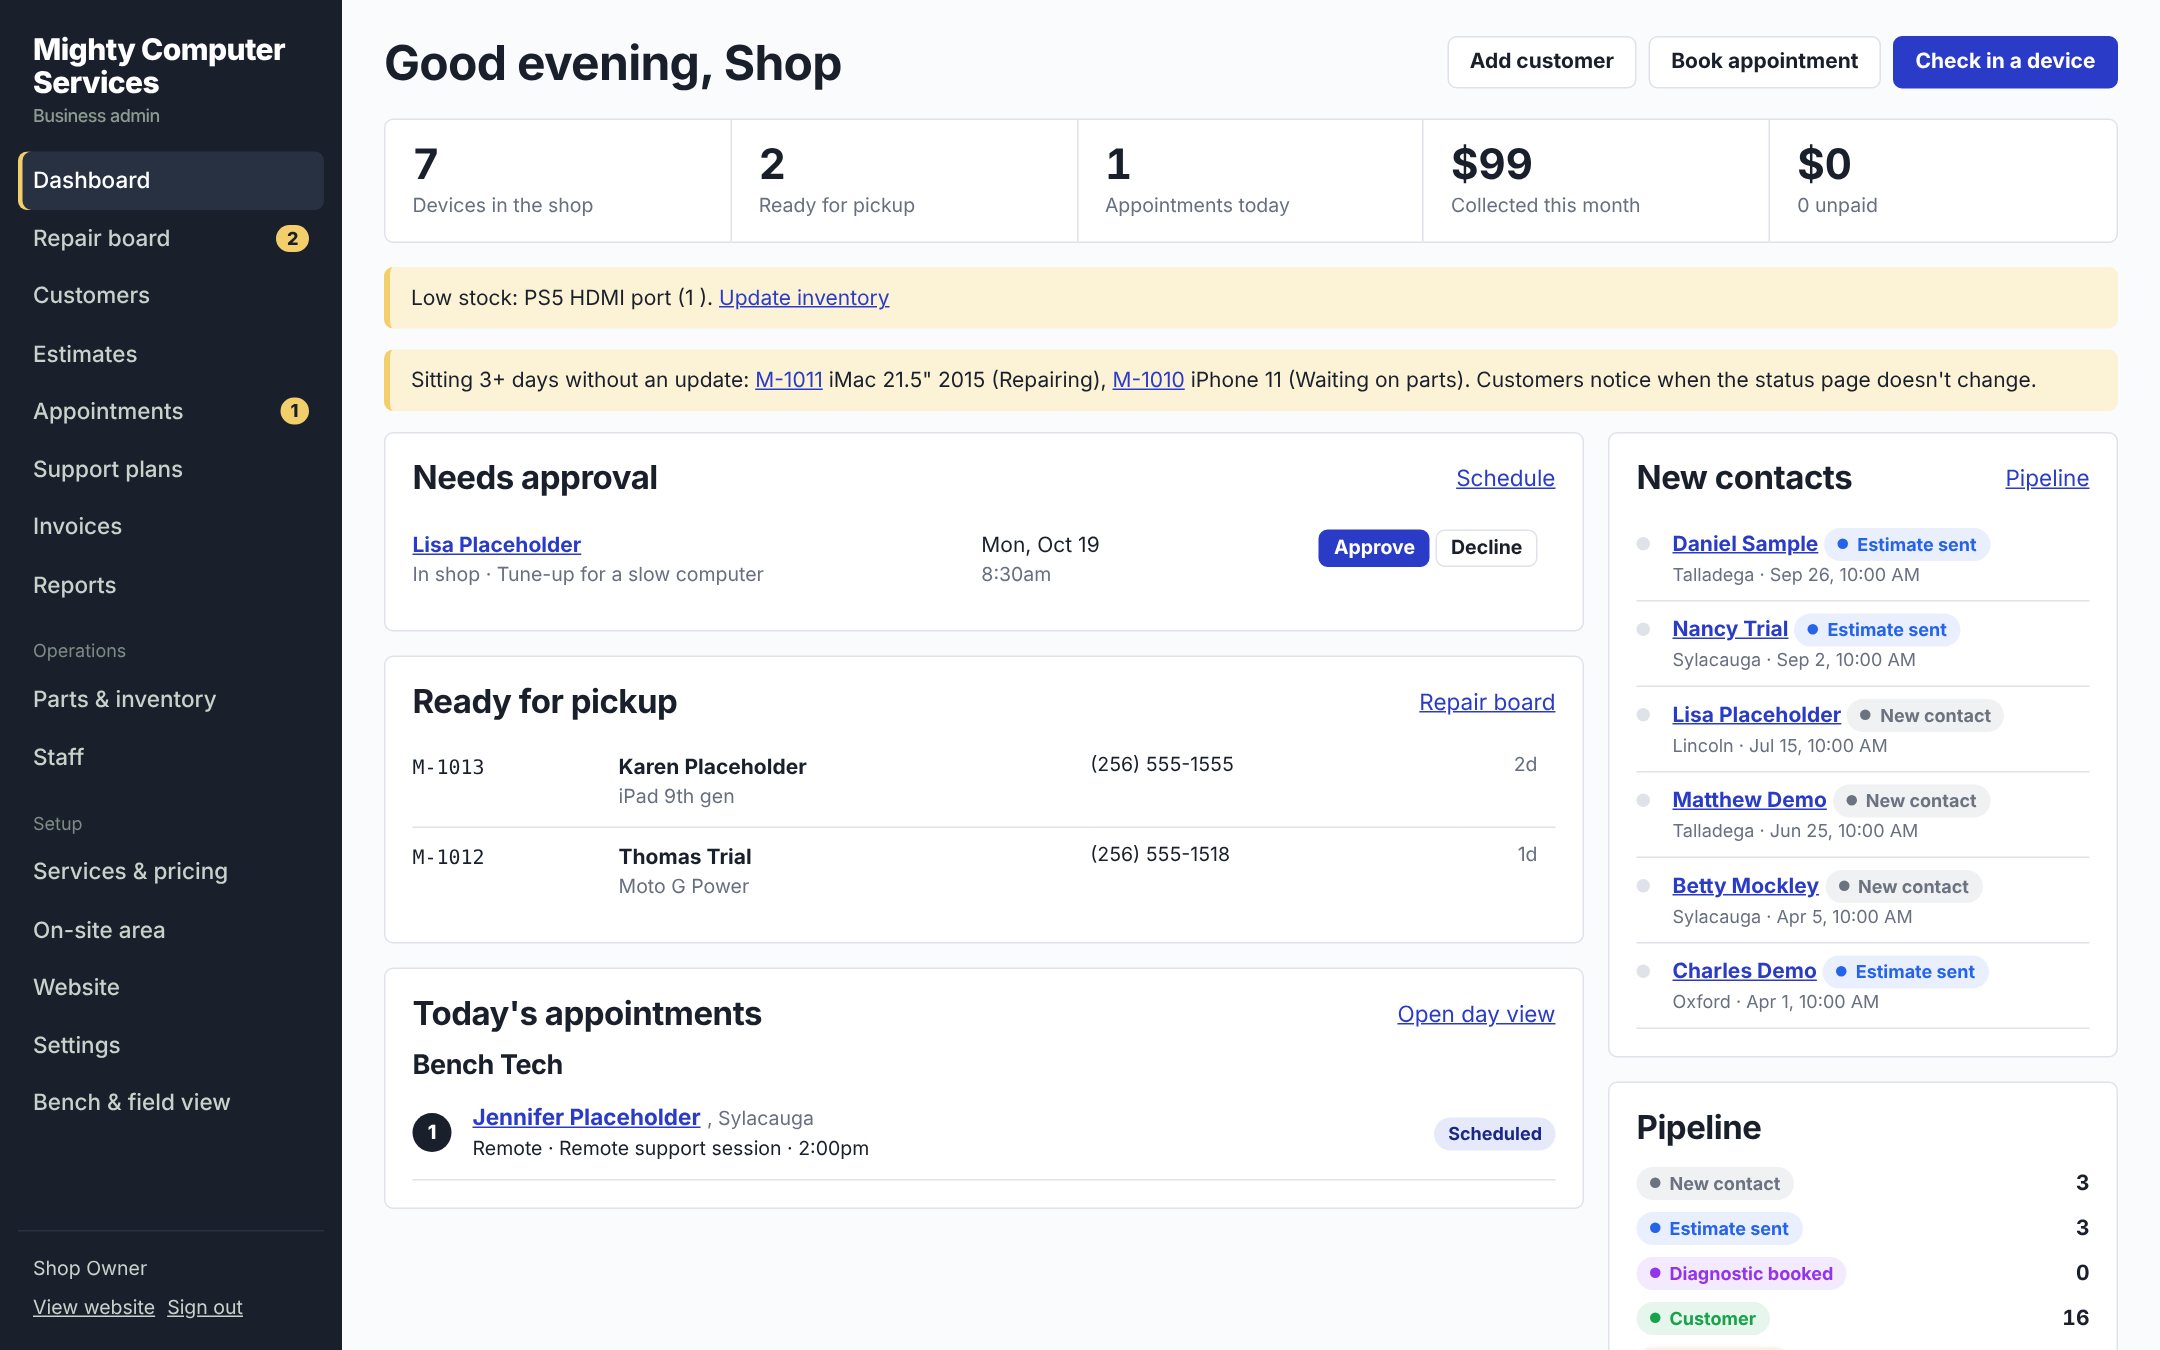Open Pipeline link in New contacts
Screen dimensions: 2160x1350
point(2046,478)
